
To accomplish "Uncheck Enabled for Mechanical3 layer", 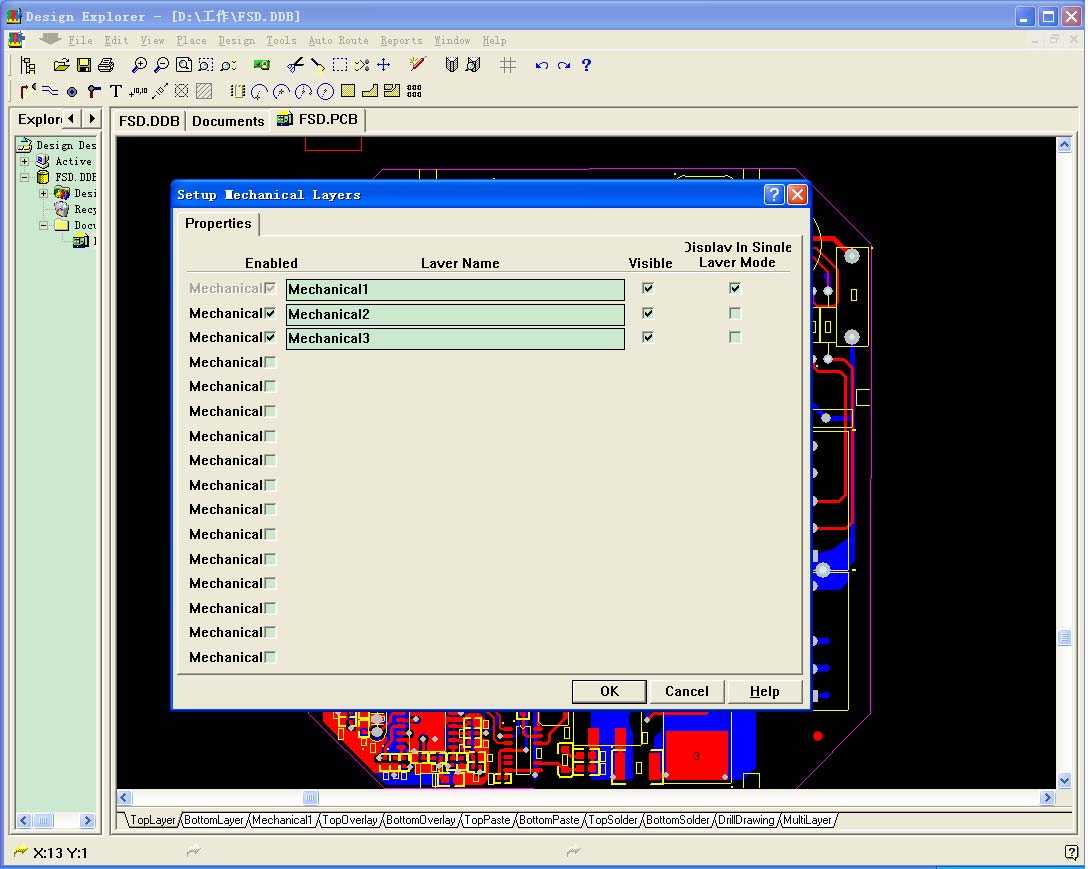I will coord(270,337).
